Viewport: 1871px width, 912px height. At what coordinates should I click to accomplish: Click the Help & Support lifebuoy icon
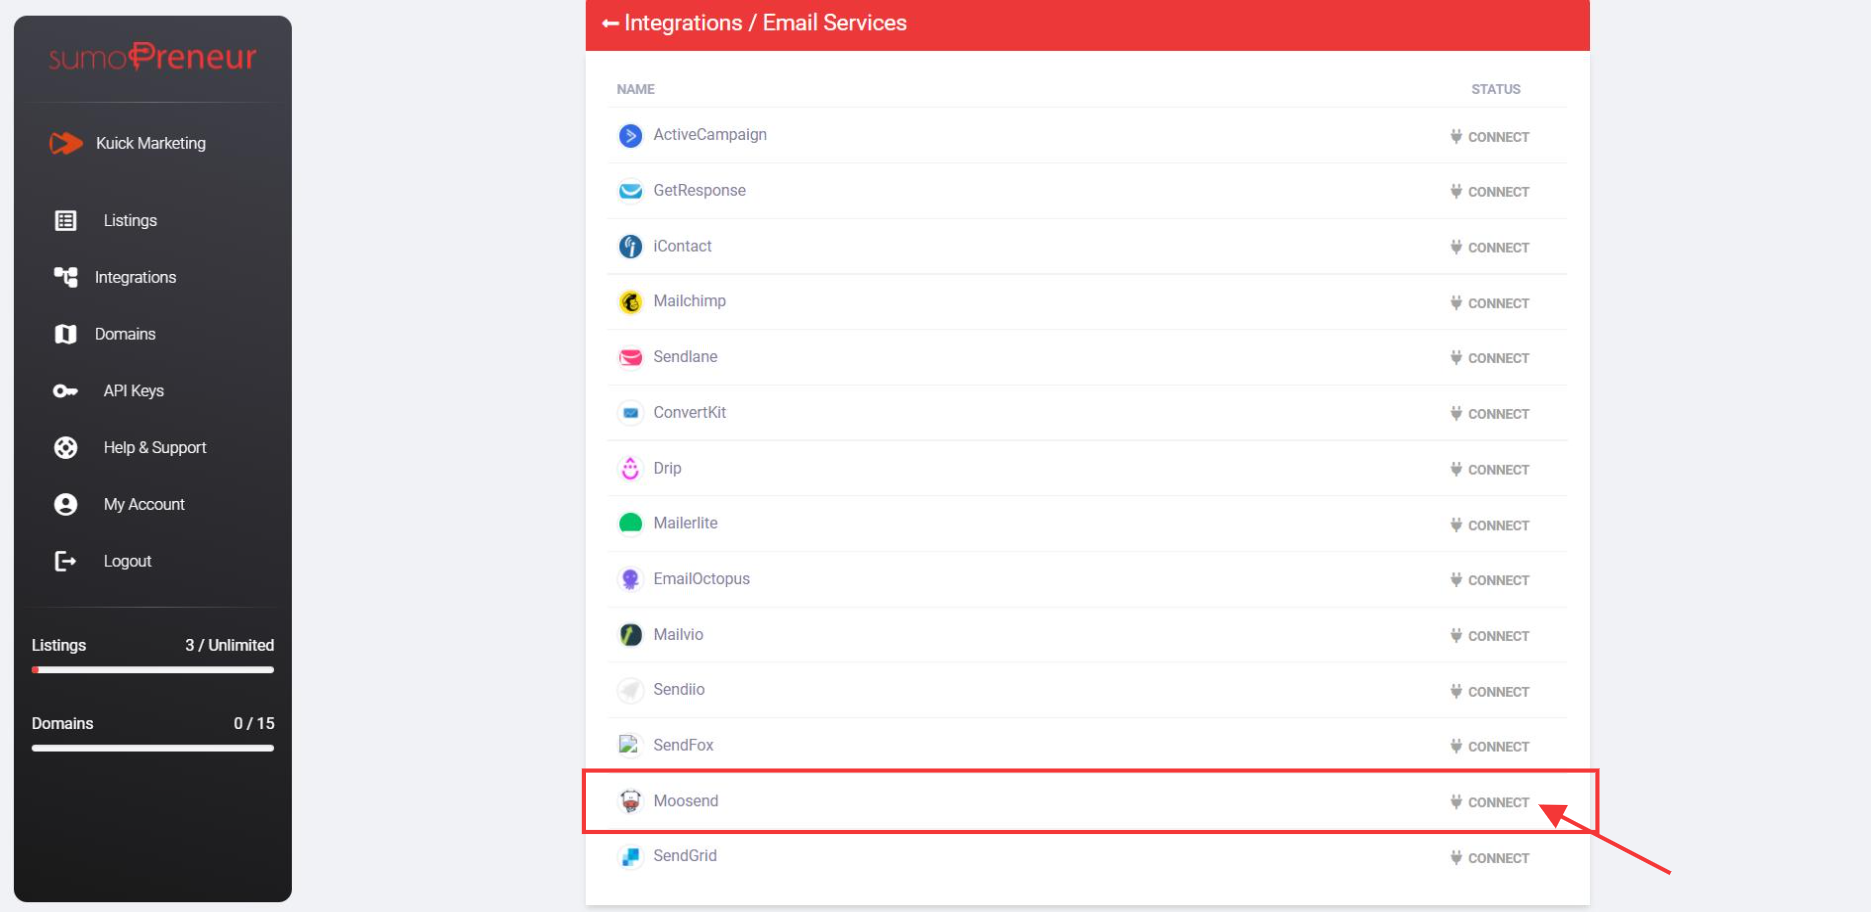tap(66, 448)
